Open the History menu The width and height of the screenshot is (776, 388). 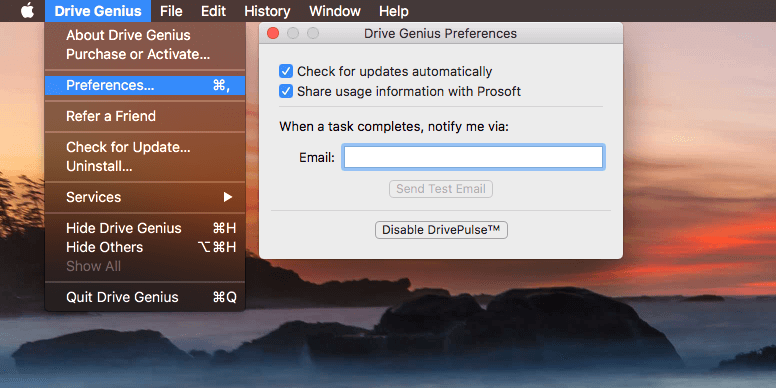[x=267, y=11]
